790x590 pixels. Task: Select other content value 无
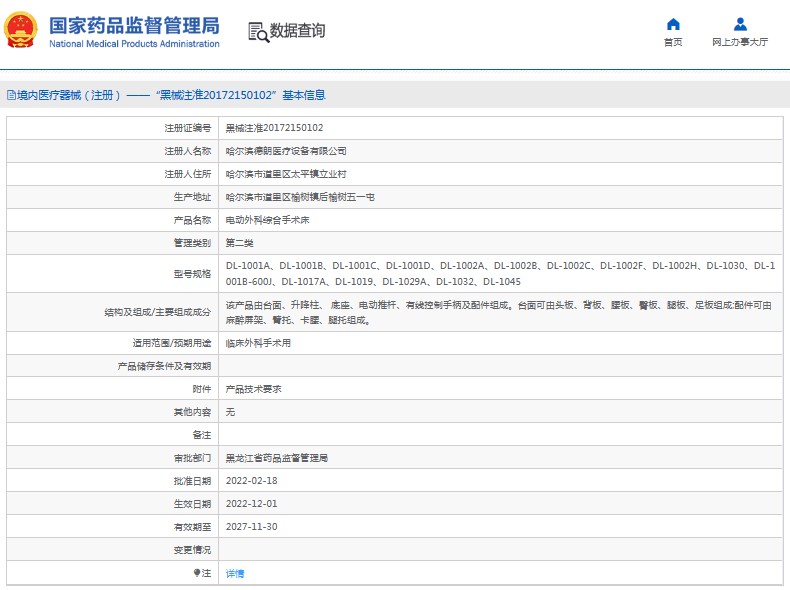(230, 412)
